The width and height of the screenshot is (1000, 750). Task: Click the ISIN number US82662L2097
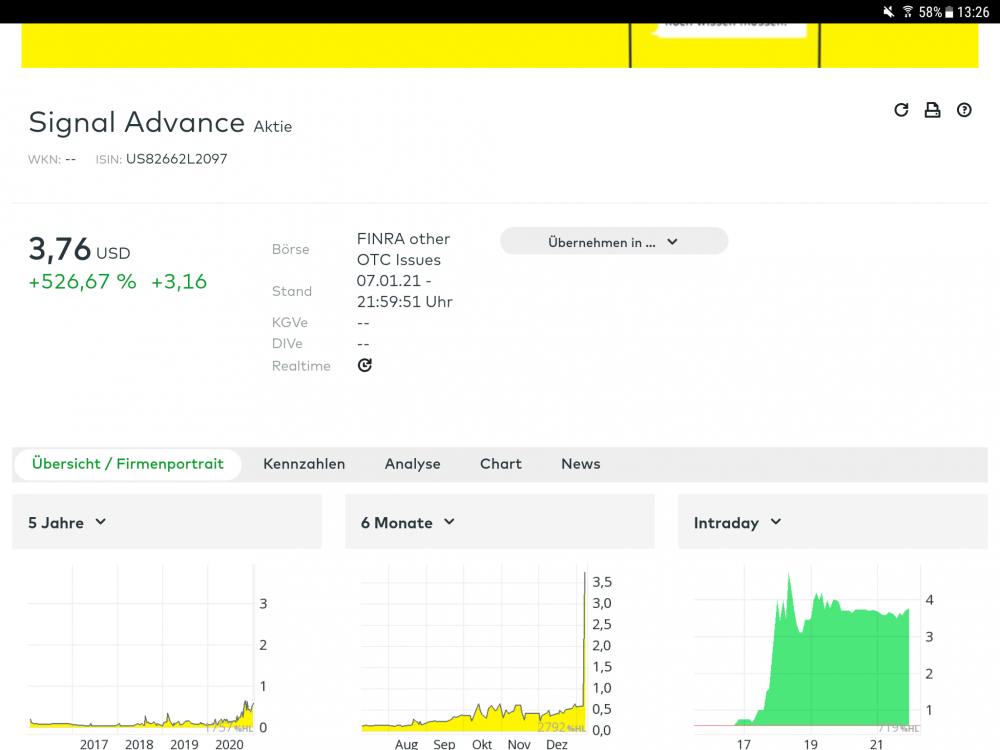tap(177, 159)
